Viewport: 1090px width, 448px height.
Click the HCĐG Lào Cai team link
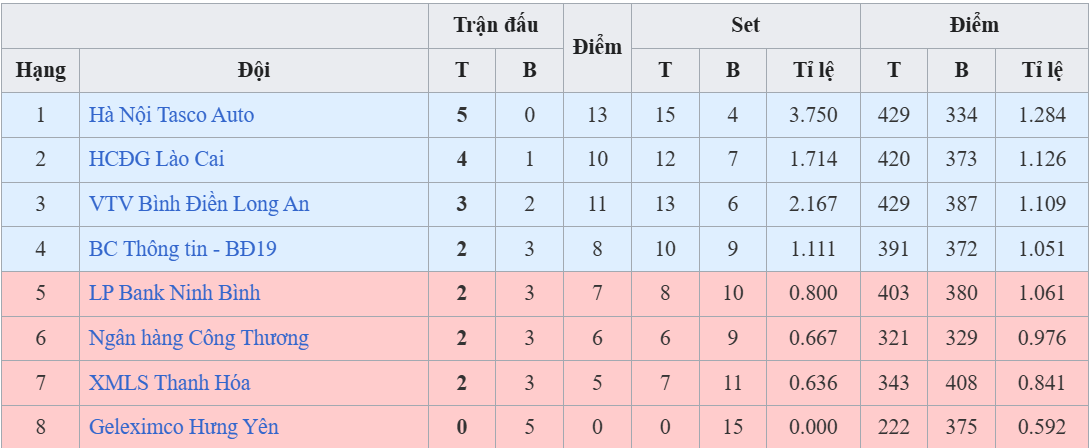pos(150,159)
